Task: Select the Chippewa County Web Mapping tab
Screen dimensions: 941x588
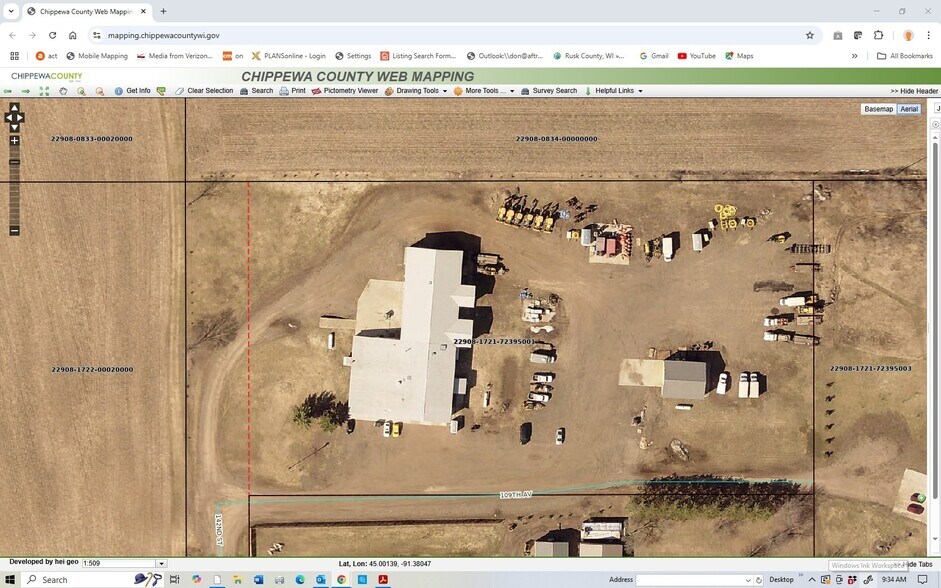Action: tap(85, 11)
